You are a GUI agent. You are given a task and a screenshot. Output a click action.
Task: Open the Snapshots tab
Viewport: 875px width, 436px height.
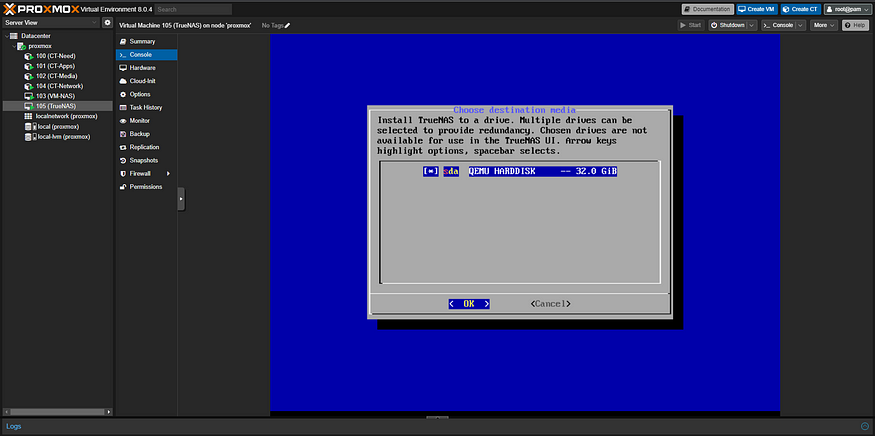pos(146,160)
